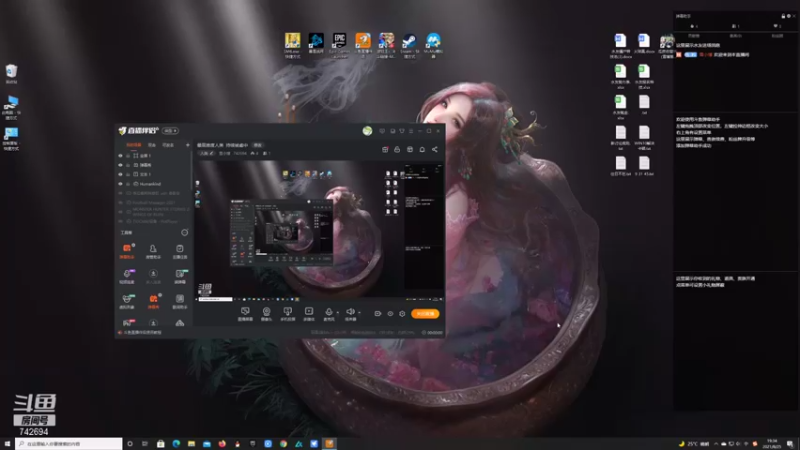
Task: Click the record video camera icon
Action: [378, 314]
